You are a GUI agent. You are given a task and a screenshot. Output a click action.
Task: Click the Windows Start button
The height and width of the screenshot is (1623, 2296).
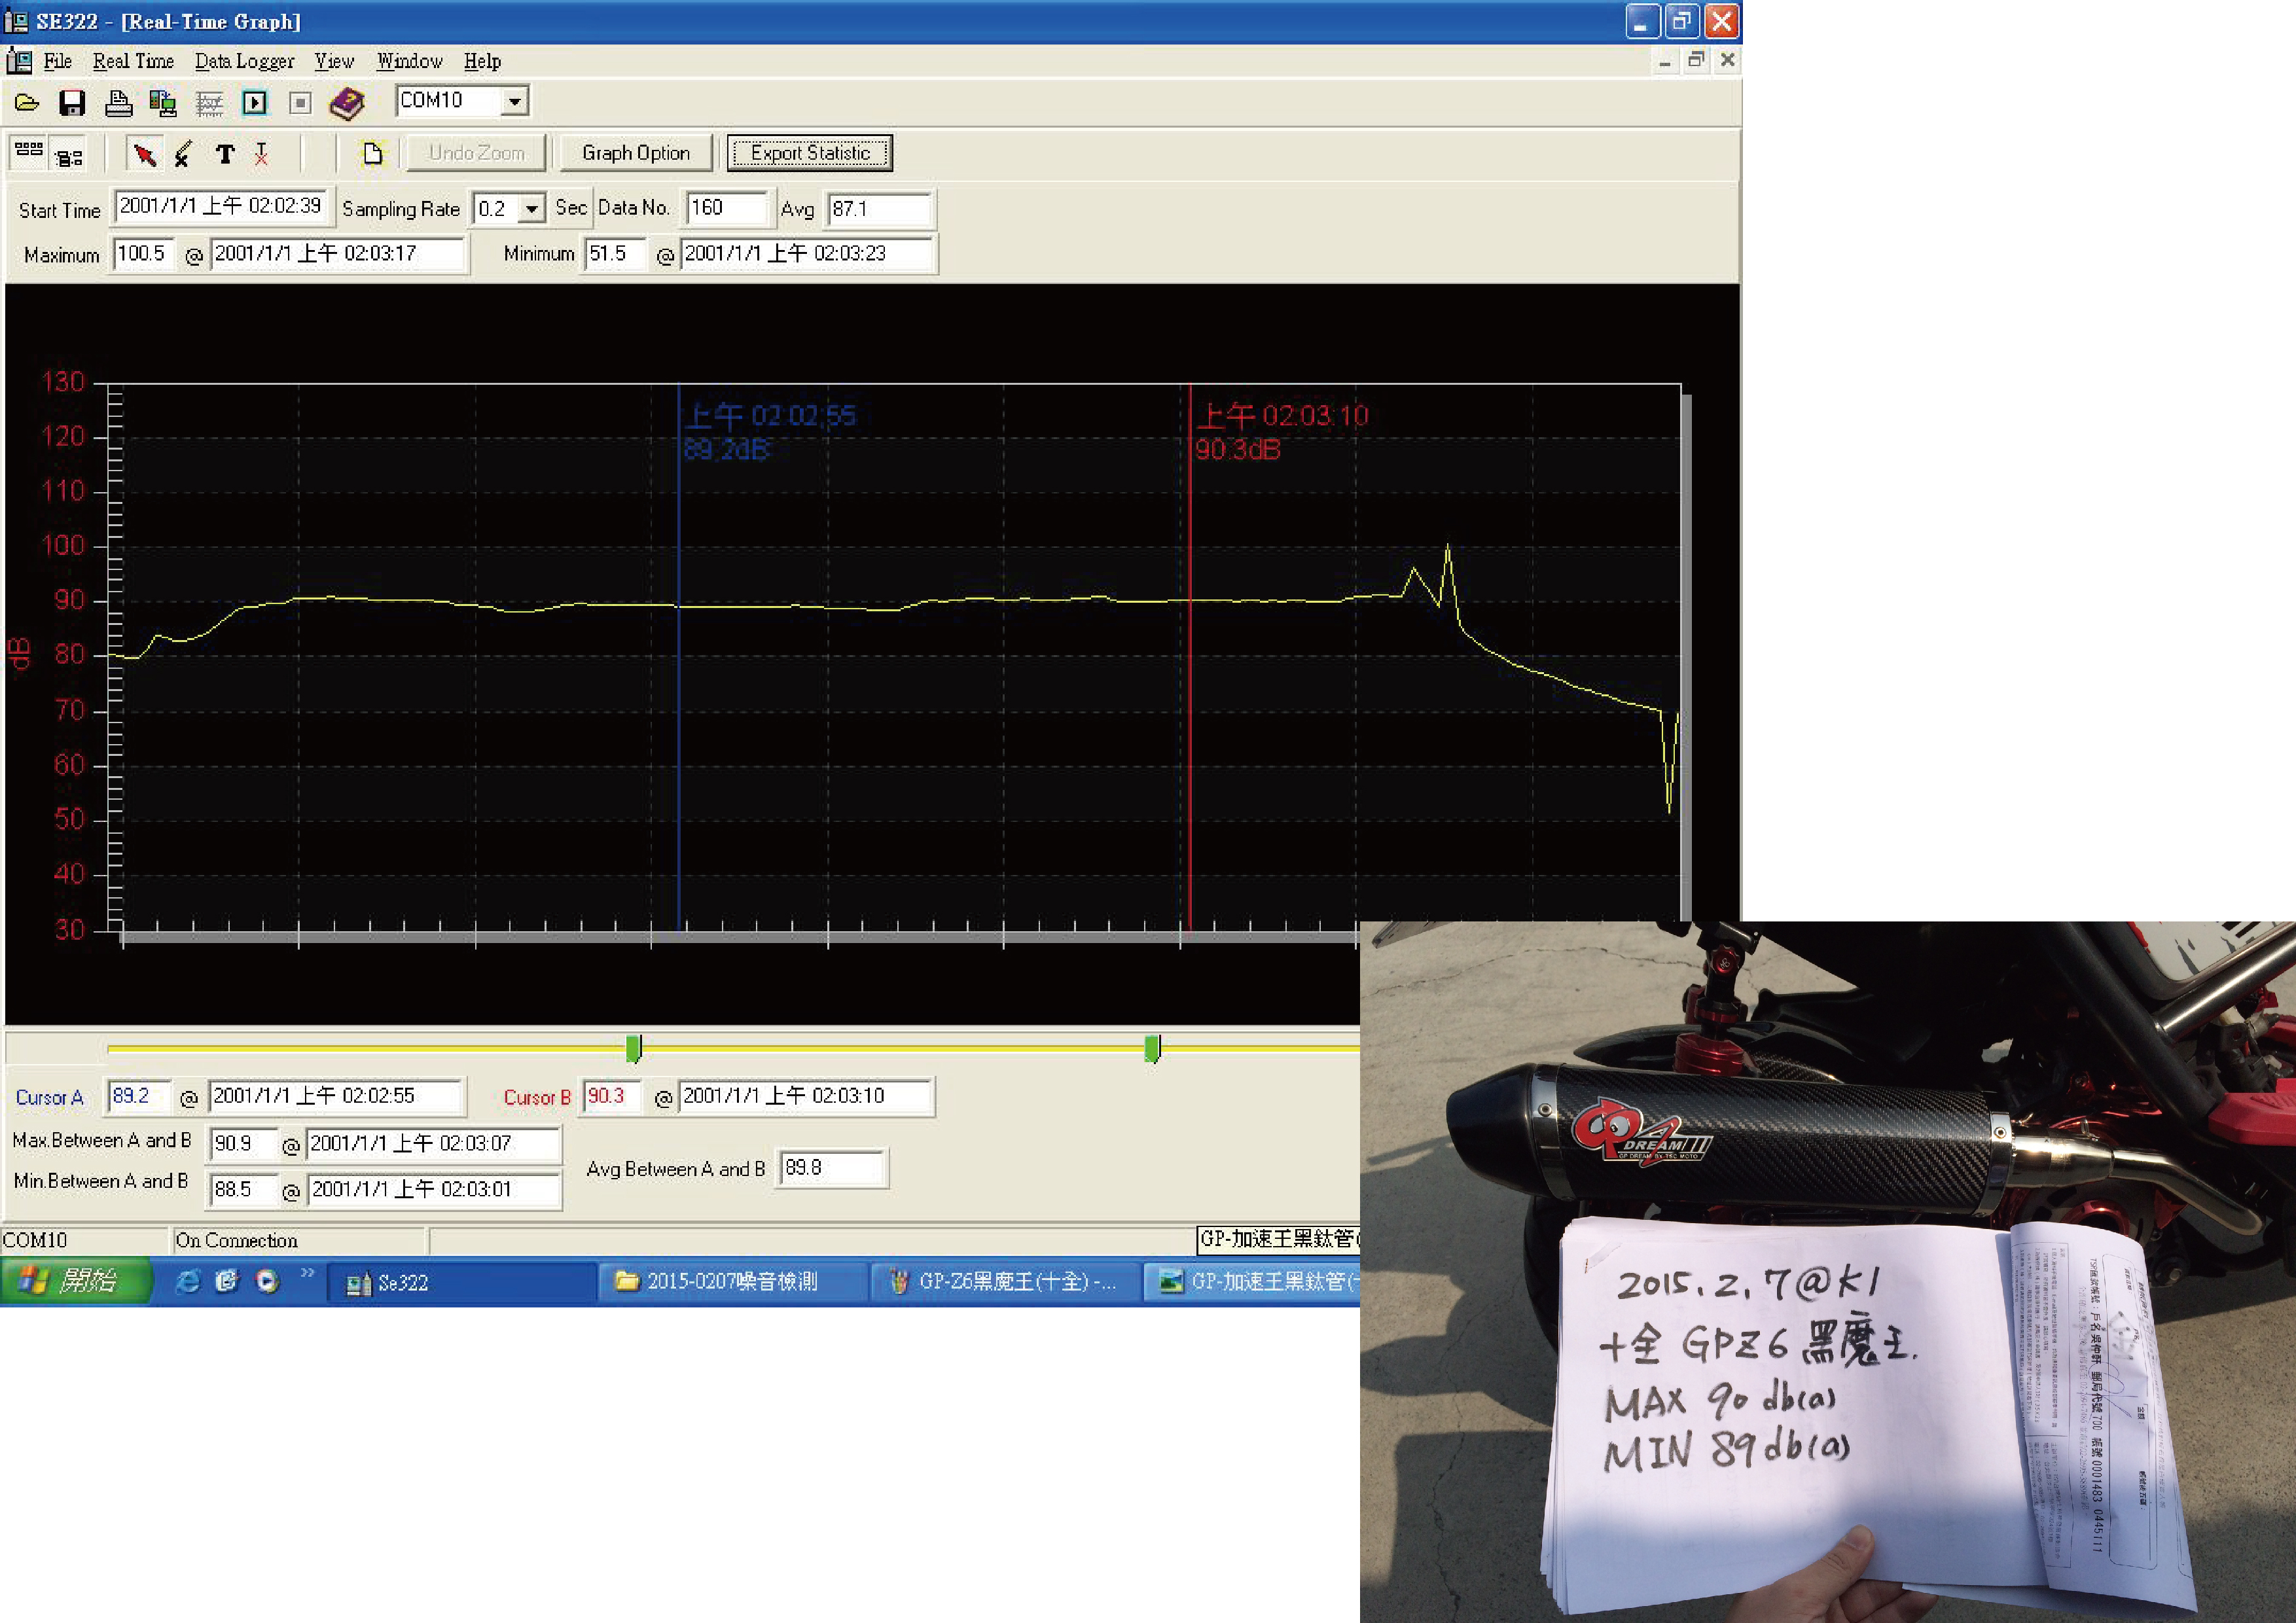point(76,1280)
